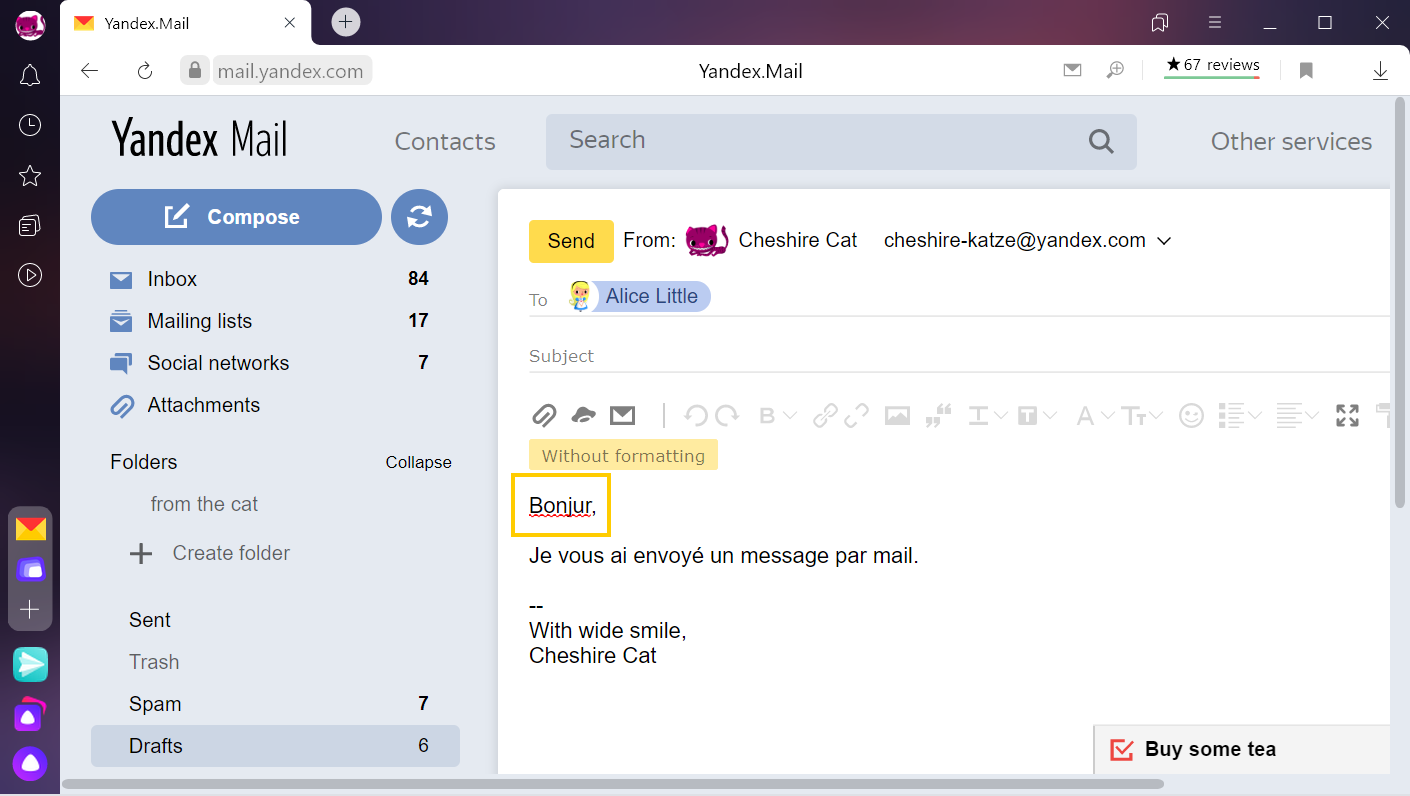Refresh the mail list
The height and width of the screenshot is (796, 1410).
(419, 217)
